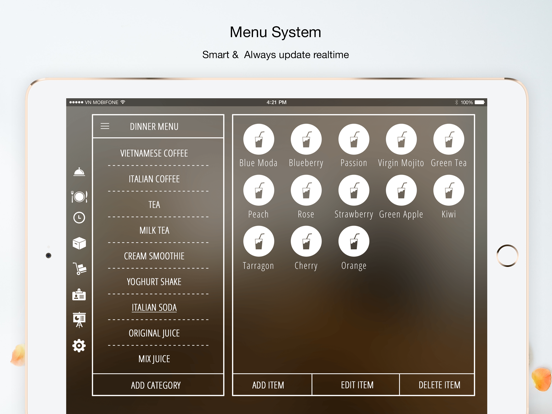Select the Tarragon drink icon
The image size is (552, 414).
(259, 242)
